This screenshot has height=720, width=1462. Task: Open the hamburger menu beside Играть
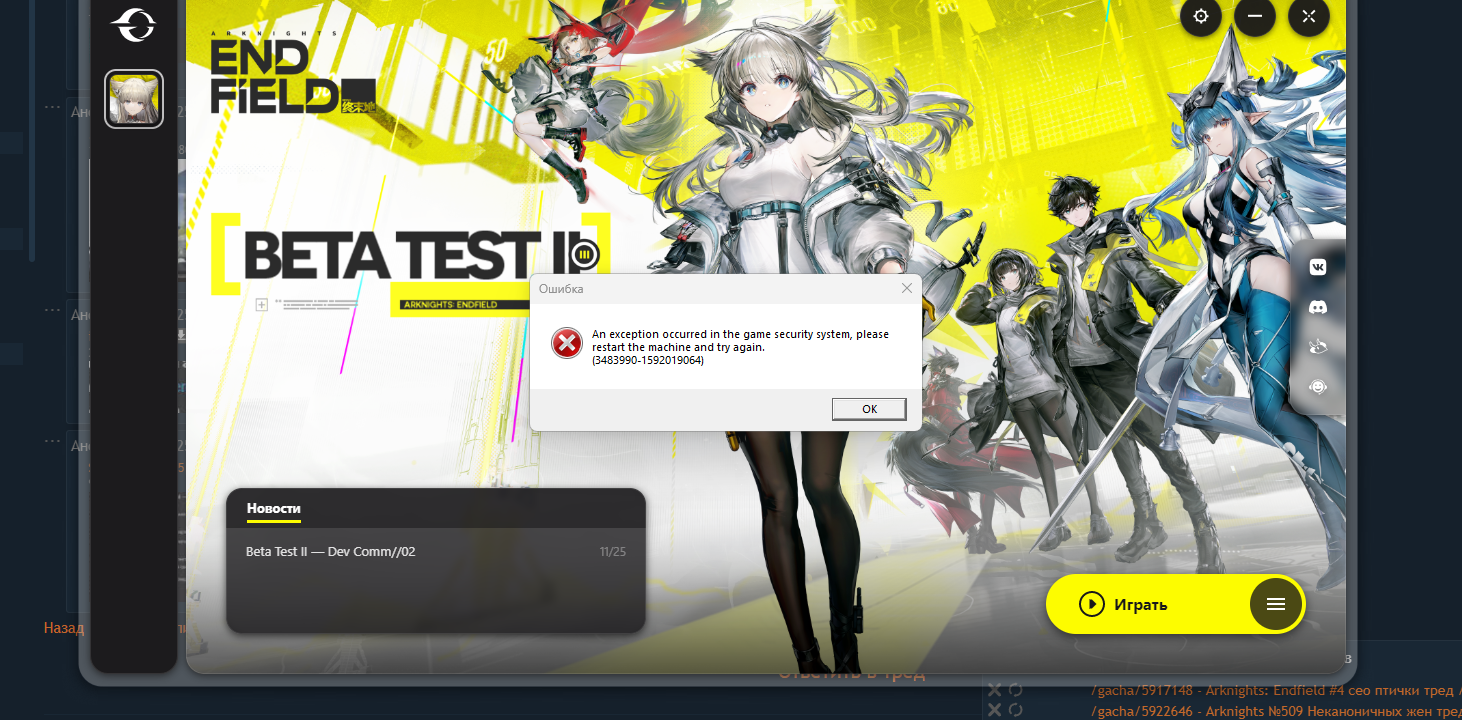click(1276, 604)
